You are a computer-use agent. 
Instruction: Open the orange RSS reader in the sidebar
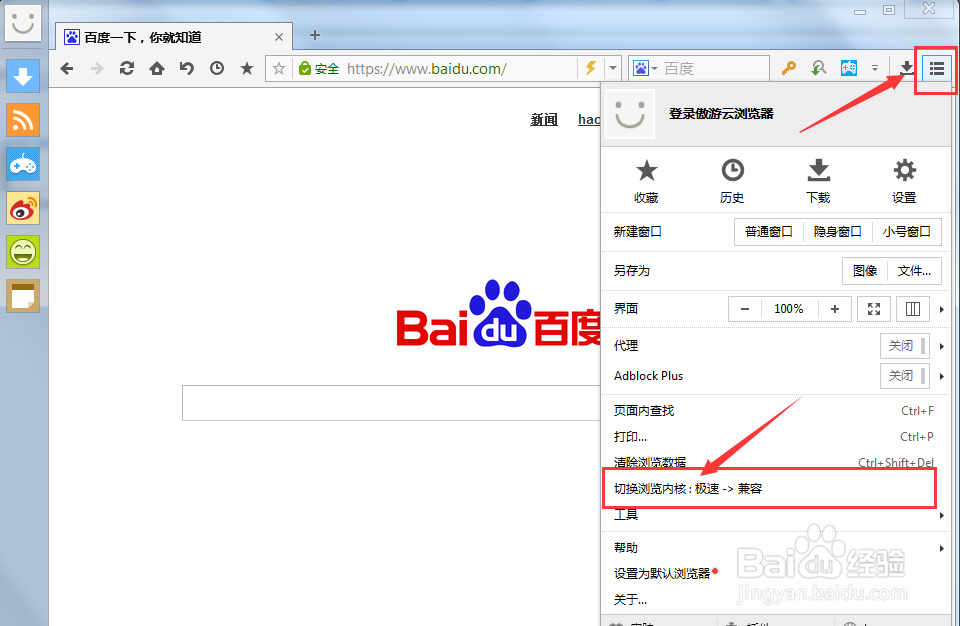[23, 120]
